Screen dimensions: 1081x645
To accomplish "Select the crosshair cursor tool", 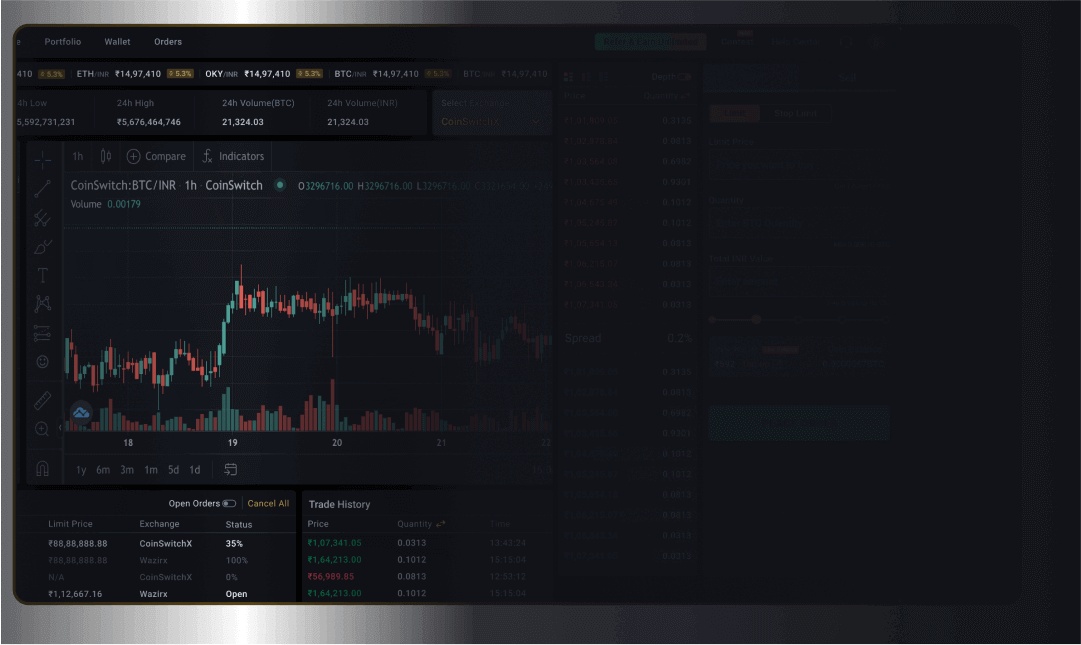I will [x=42, y=157].
